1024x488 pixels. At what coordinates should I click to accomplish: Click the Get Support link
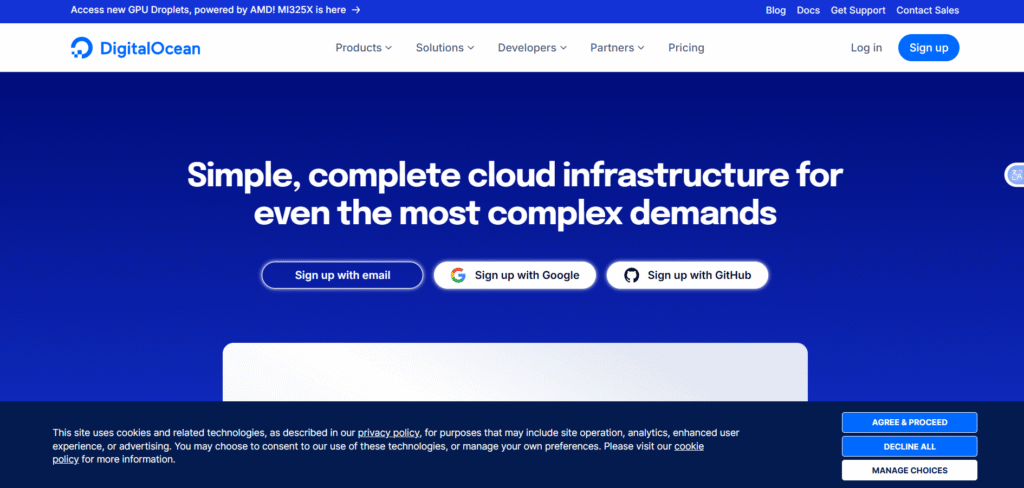click(x=858, y=10)
